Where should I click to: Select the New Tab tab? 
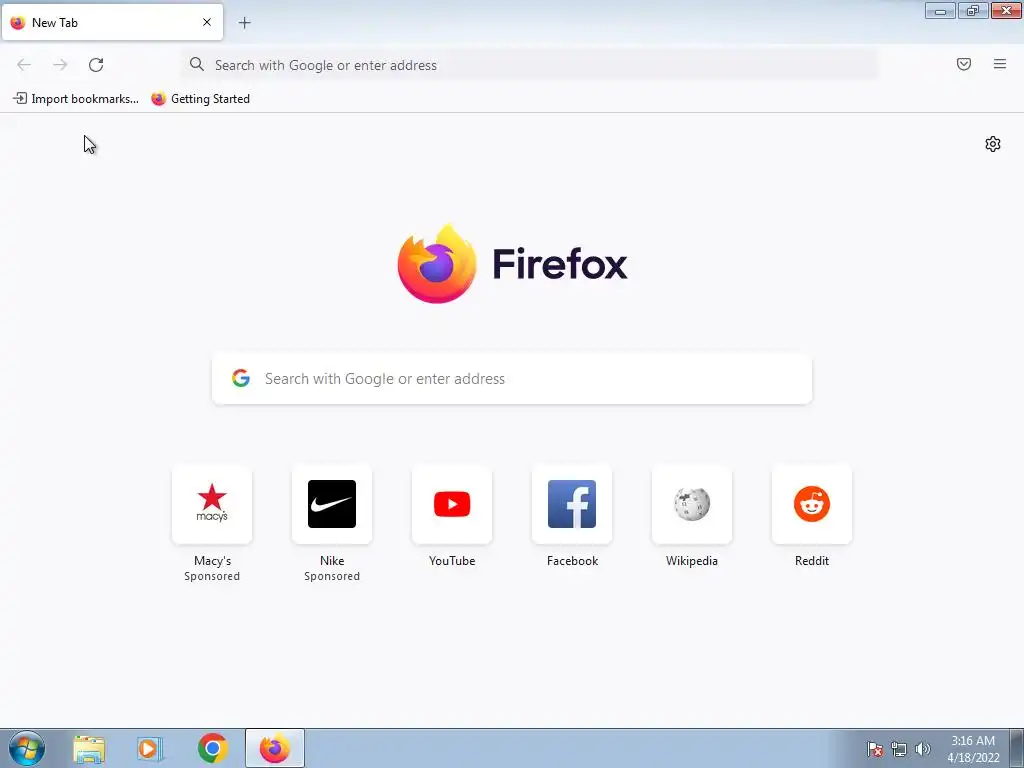click(112, 22)
